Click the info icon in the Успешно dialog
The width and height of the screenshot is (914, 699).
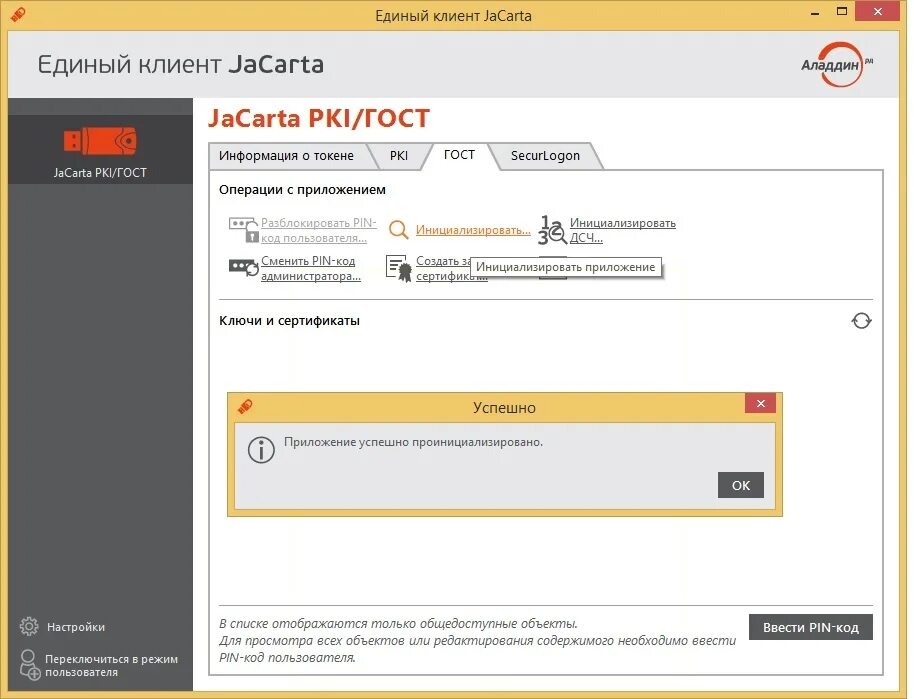[x=261, y=450]
